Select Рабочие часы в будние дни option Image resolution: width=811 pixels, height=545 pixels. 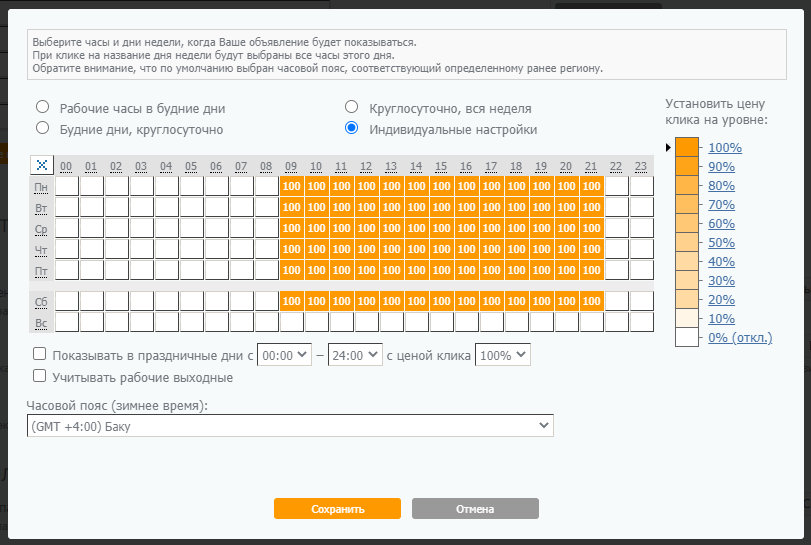click(x=43, y=108)
